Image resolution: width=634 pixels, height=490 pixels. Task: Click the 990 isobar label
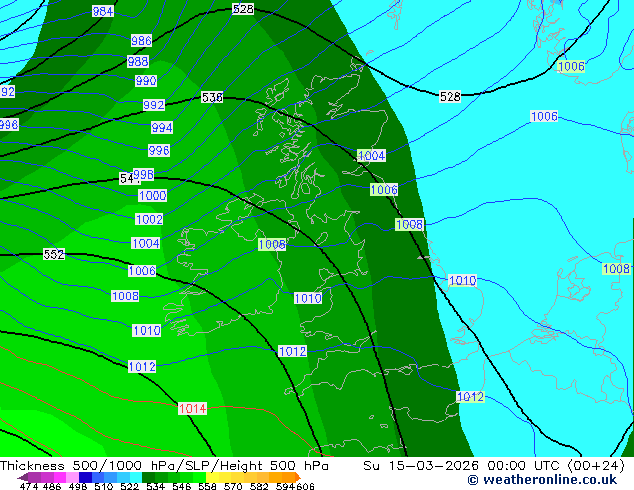146,80
